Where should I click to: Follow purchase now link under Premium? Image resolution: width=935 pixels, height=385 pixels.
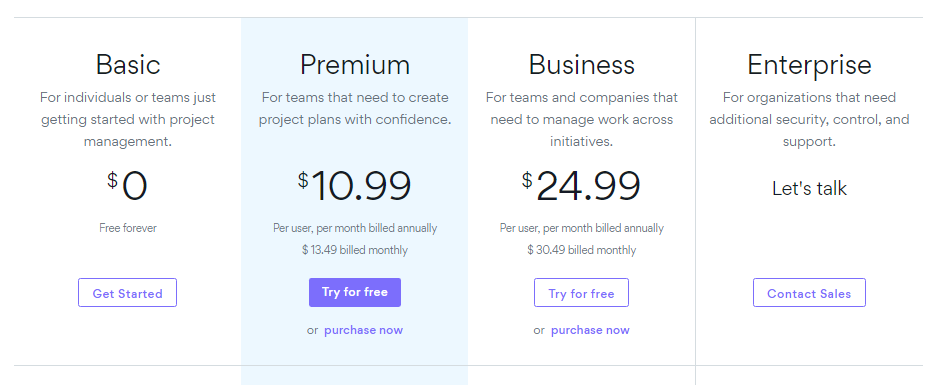(363, 330)
